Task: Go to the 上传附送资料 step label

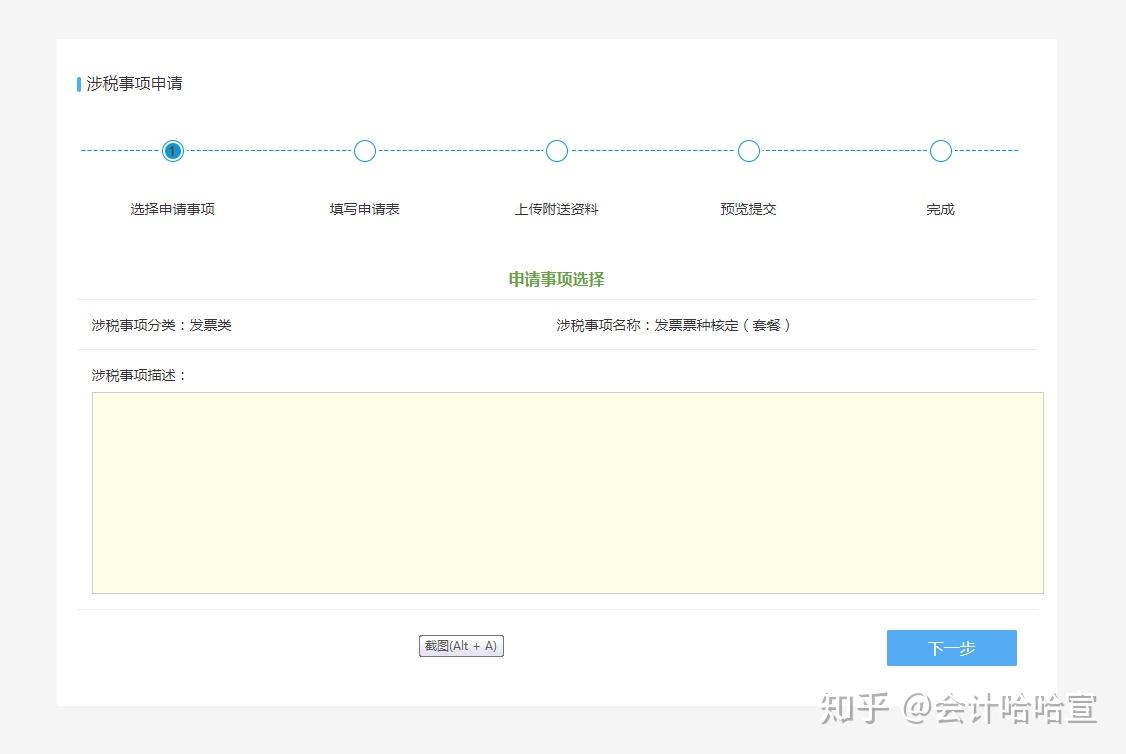Action: [x=556, y=209]
